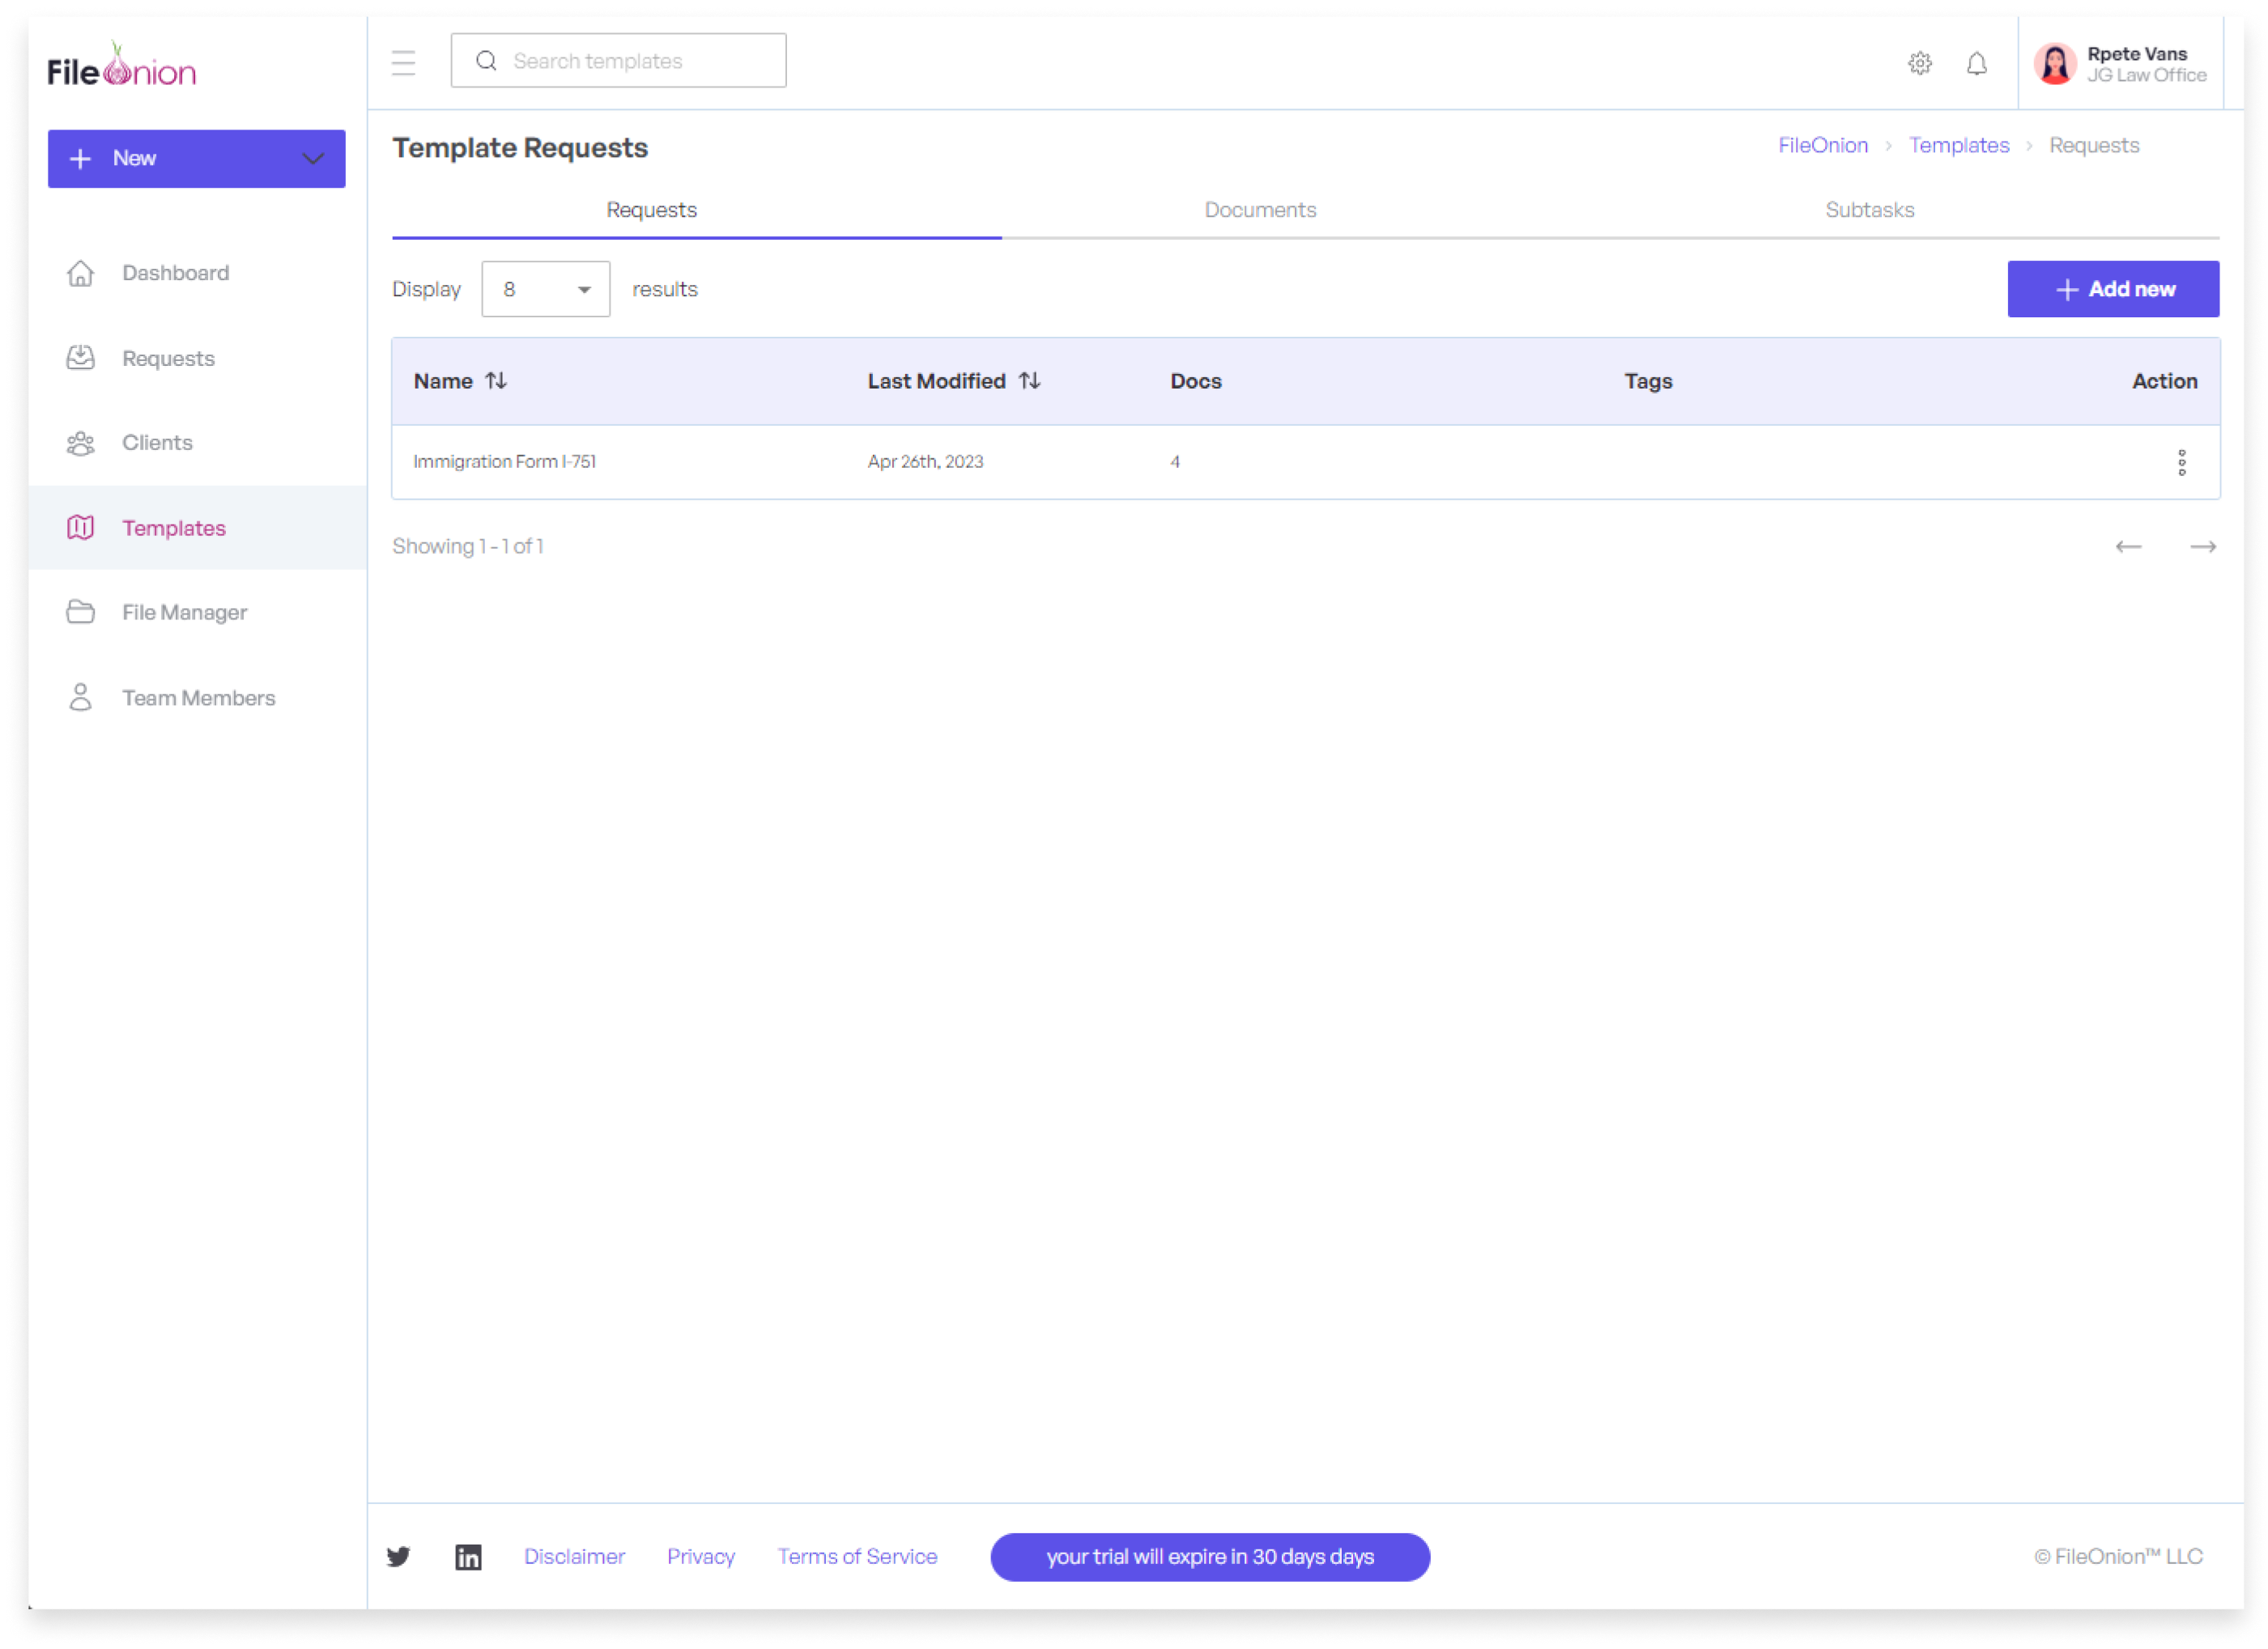Open Terms of Service link
This screenshot has width=2268, height=1649.
point(857,1556)
